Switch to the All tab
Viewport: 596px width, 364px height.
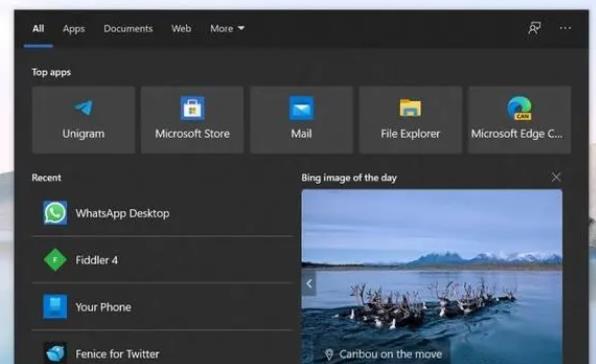[x=38, y=28]
